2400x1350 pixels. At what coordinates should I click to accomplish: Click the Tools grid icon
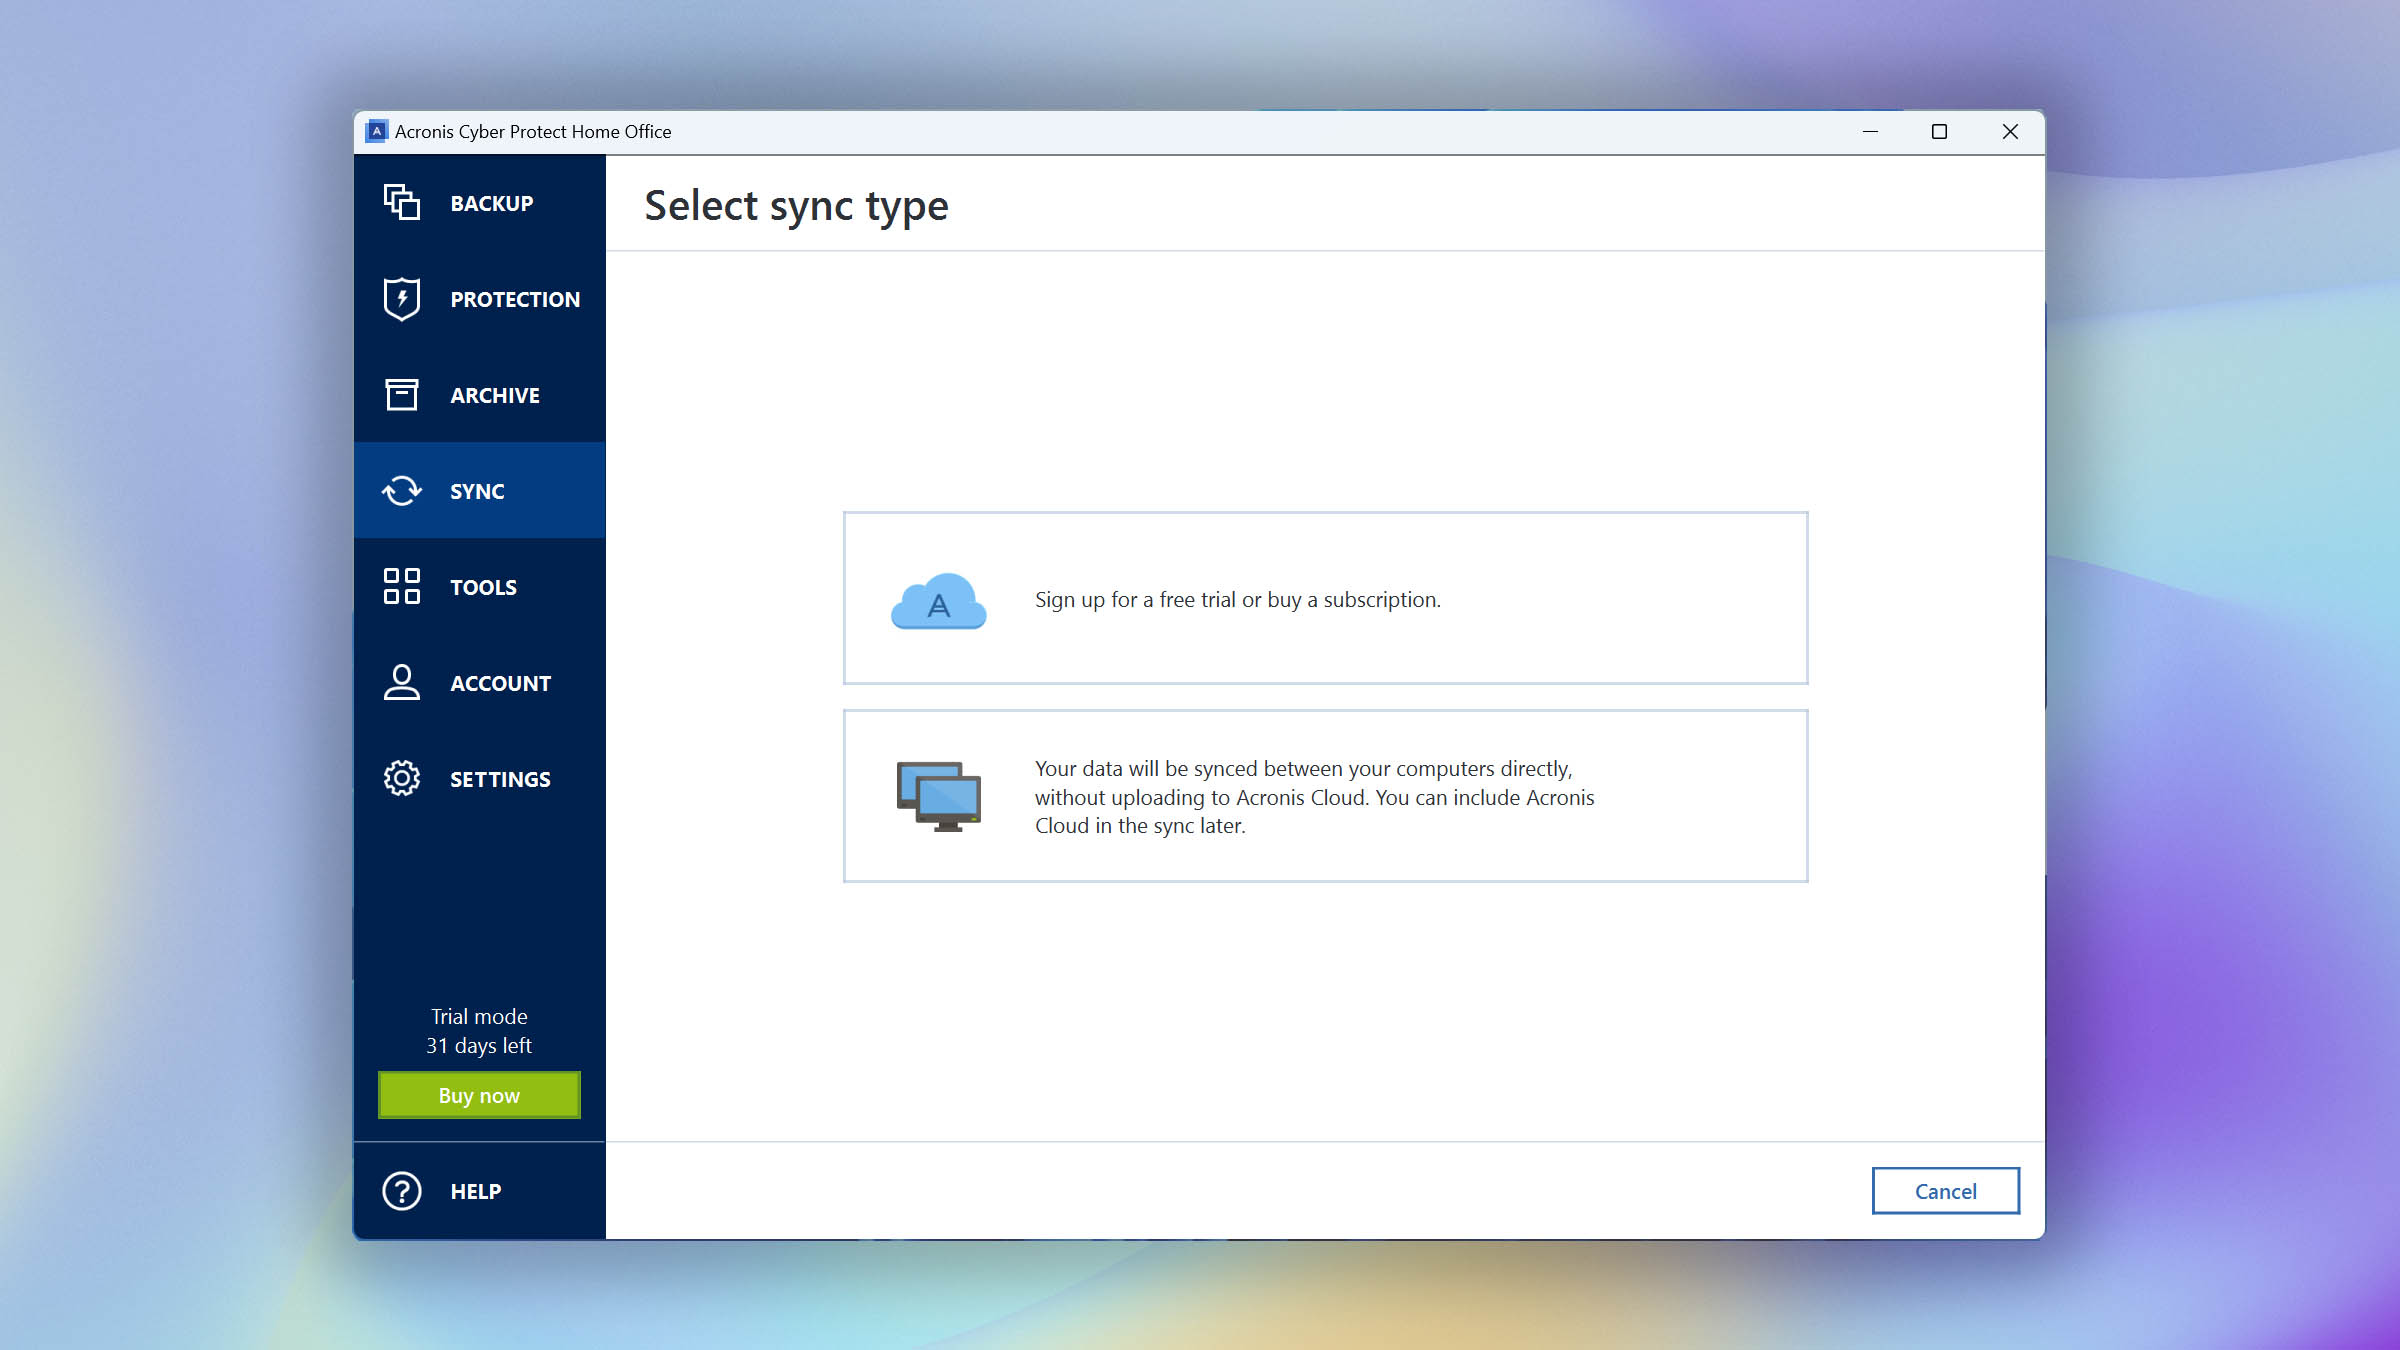click(x=402, y=587)
